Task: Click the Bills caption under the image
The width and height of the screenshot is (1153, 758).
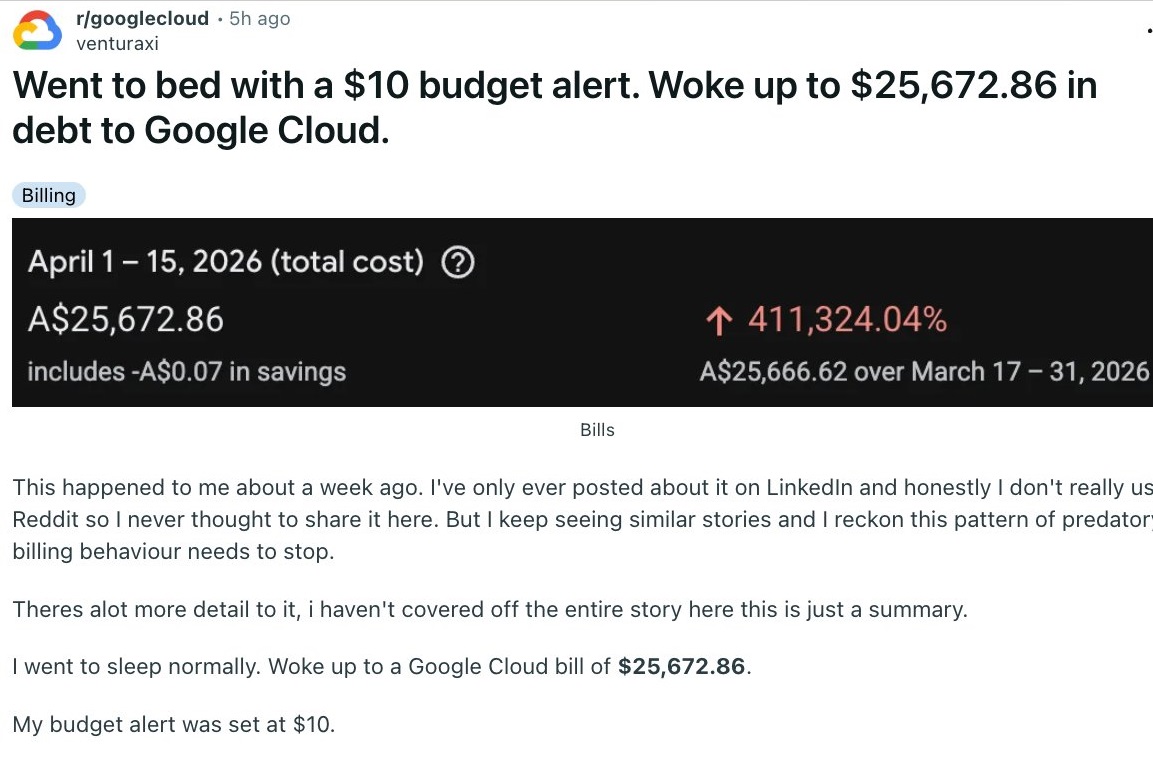Action: click(597, 430)
